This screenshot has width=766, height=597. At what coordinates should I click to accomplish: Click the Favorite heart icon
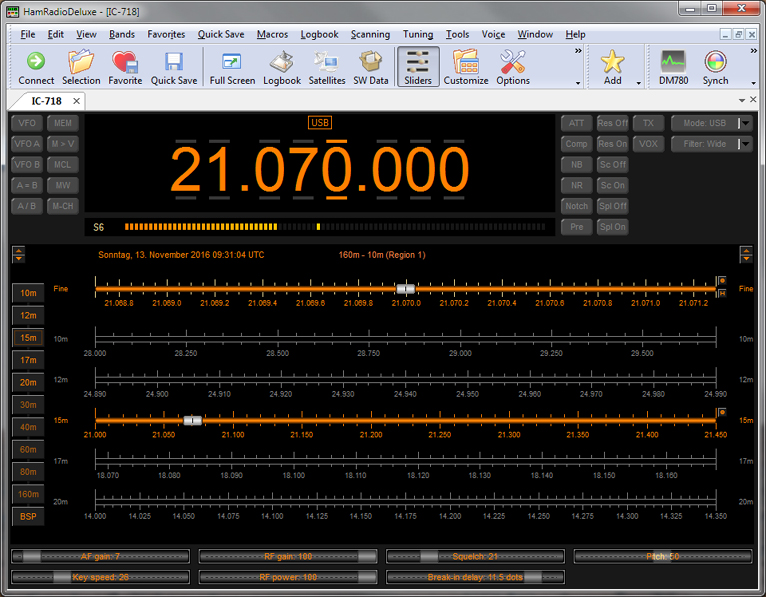pos(125,67)
